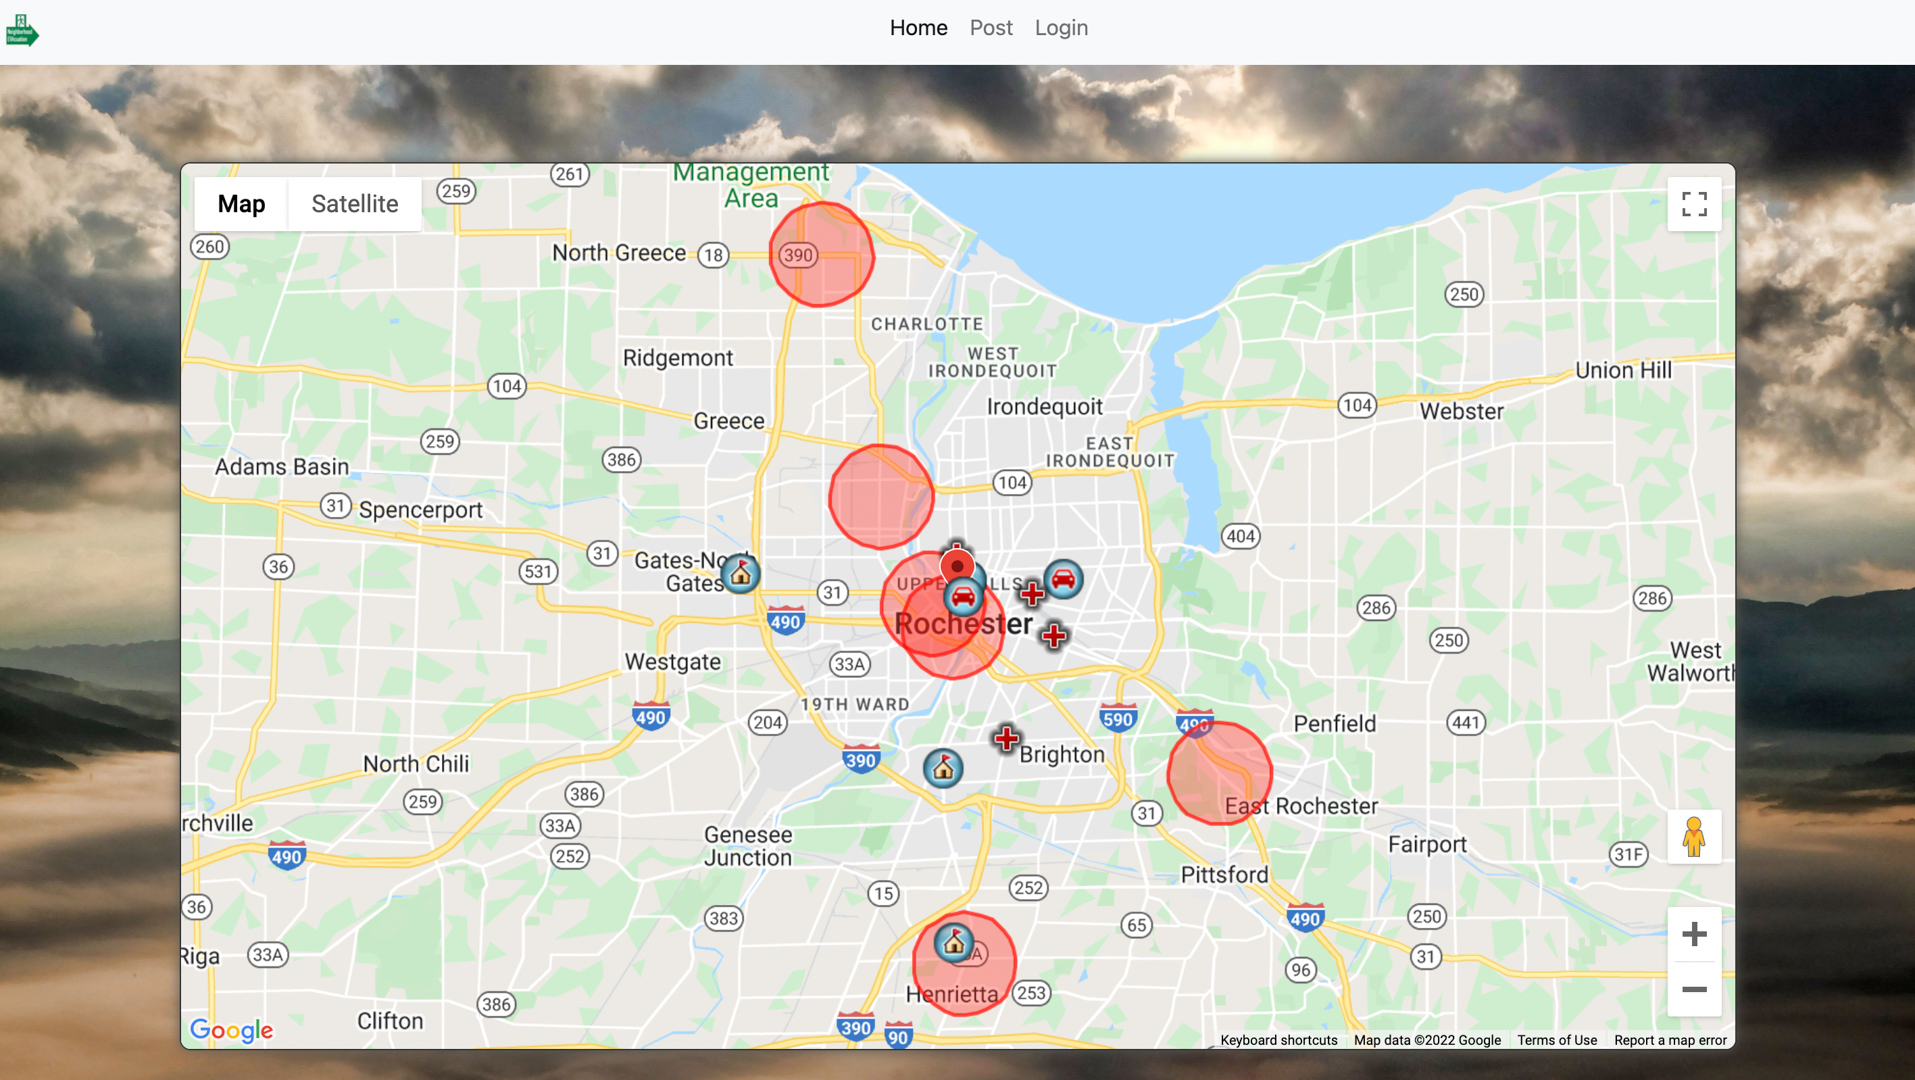Switch to Map view
Viewport: 1915px width, 1080px height.
240,203
